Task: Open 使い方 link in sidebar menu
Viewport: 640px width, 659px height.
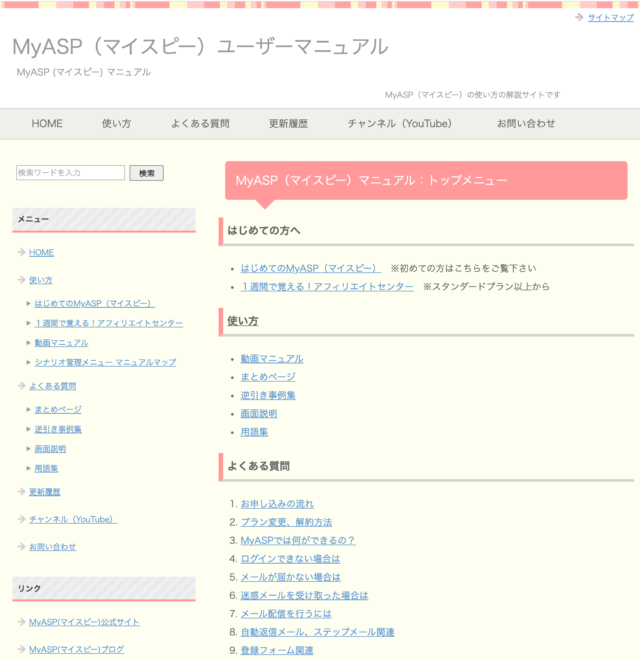Action: pos(41,280)
